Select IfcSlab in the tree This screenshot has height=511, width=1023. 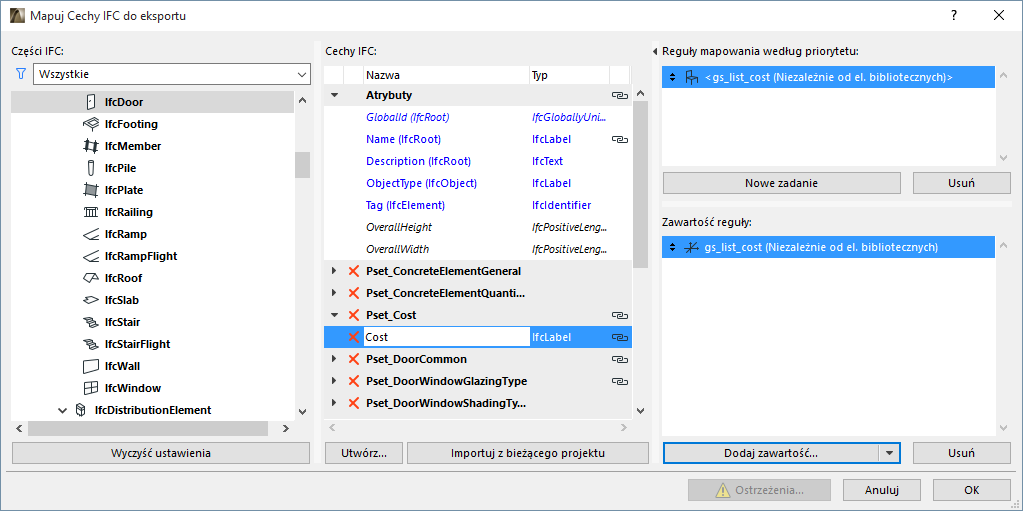(x=121, y=300)
